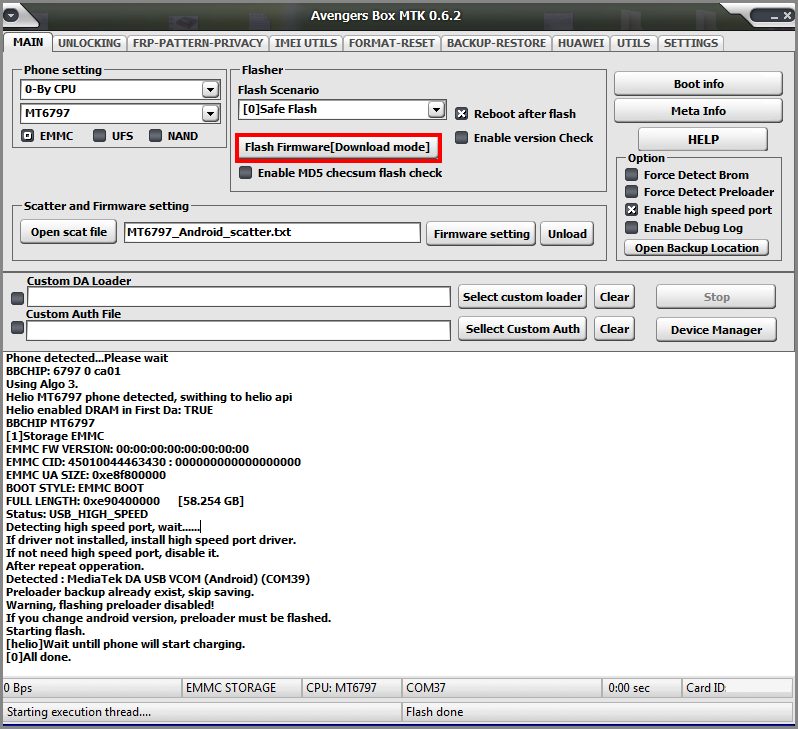Click Sellect Custom Auth button
The image size is (798, 729).
pos(522,329)
